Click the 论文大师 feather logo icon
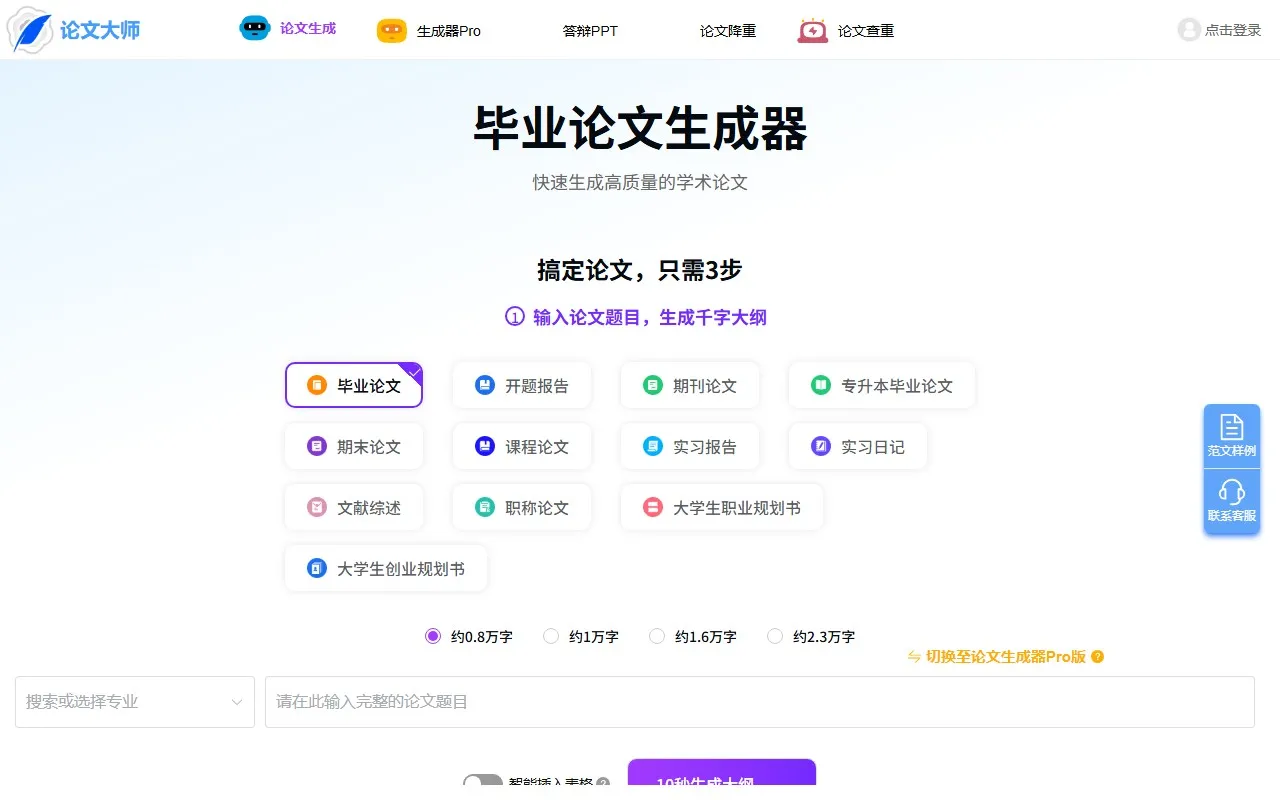This screenshot has height=800, width=1280. [28, 30]
